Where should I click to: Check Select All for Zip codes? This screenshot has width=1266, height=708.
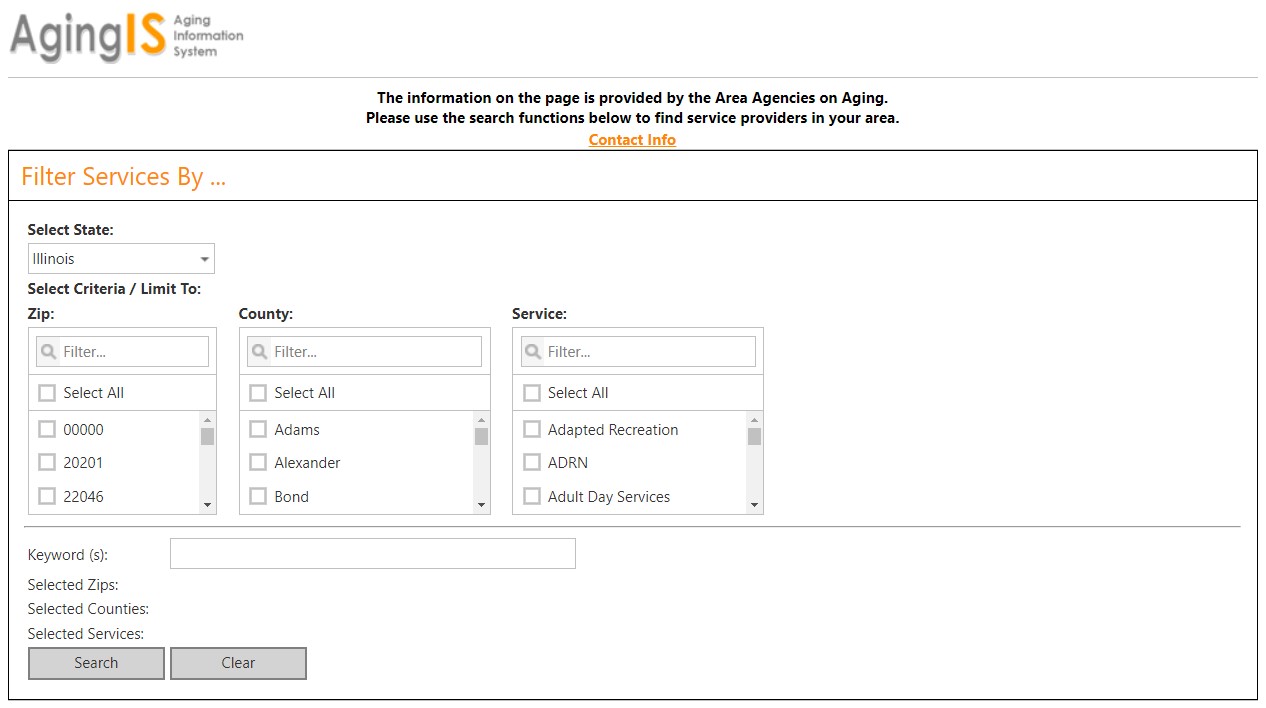coord(47,393)
